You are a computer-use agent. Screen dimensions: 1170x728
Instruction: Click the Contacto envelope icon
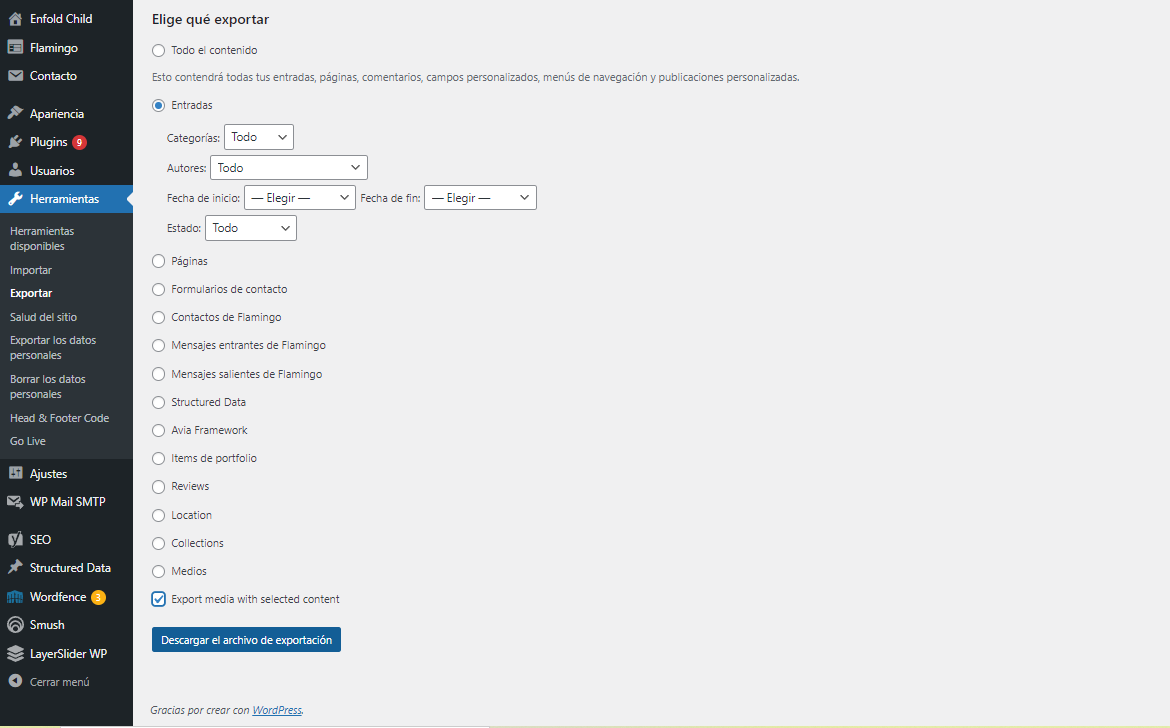(15, 76)
